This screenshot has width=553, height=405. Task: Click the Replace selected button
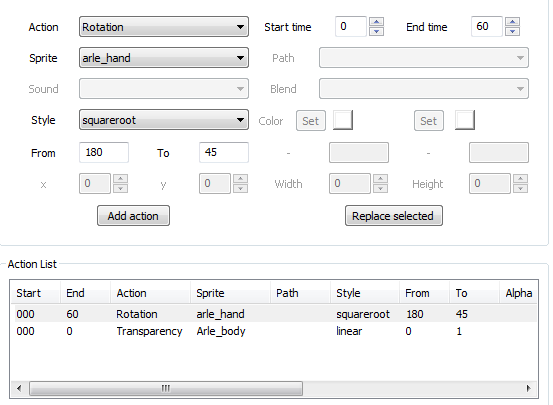click(394, 216)
